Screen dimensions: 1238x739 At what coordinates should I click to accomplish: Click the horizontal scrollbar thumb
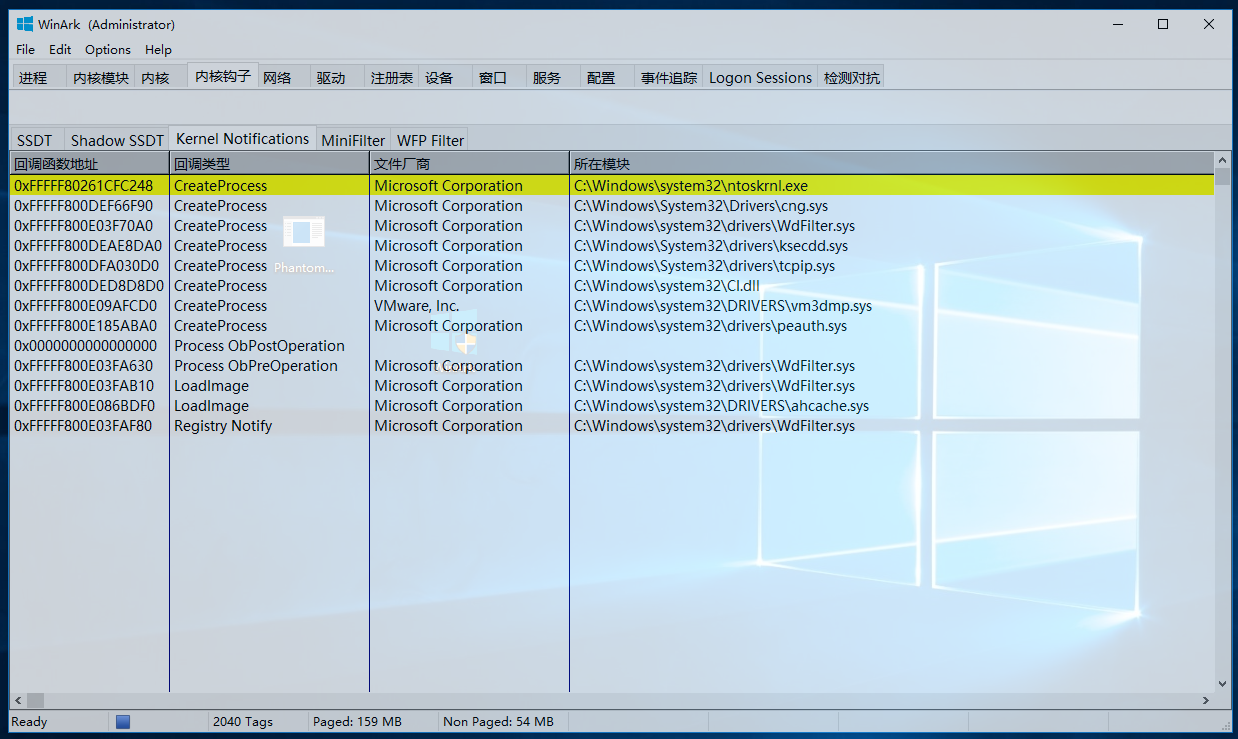click(x=35, y=700)
